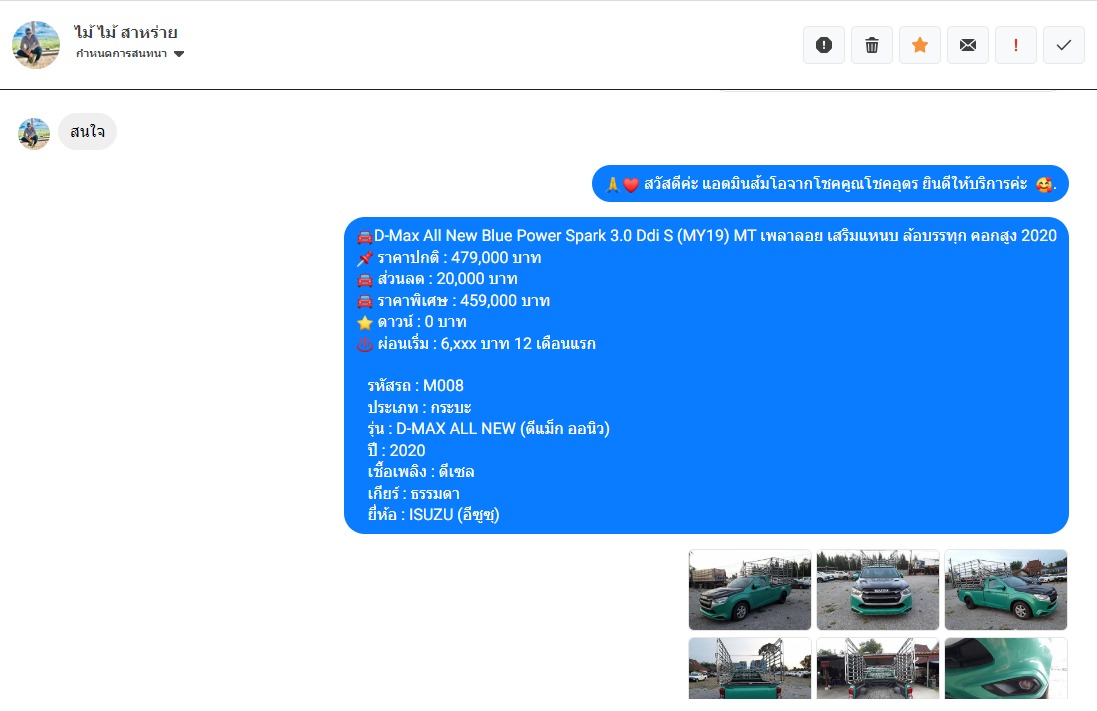Viewport: 1097px width, 711px height.
Task: Open the contact's profile photo in the header
Action: click(x=36, y=45)
